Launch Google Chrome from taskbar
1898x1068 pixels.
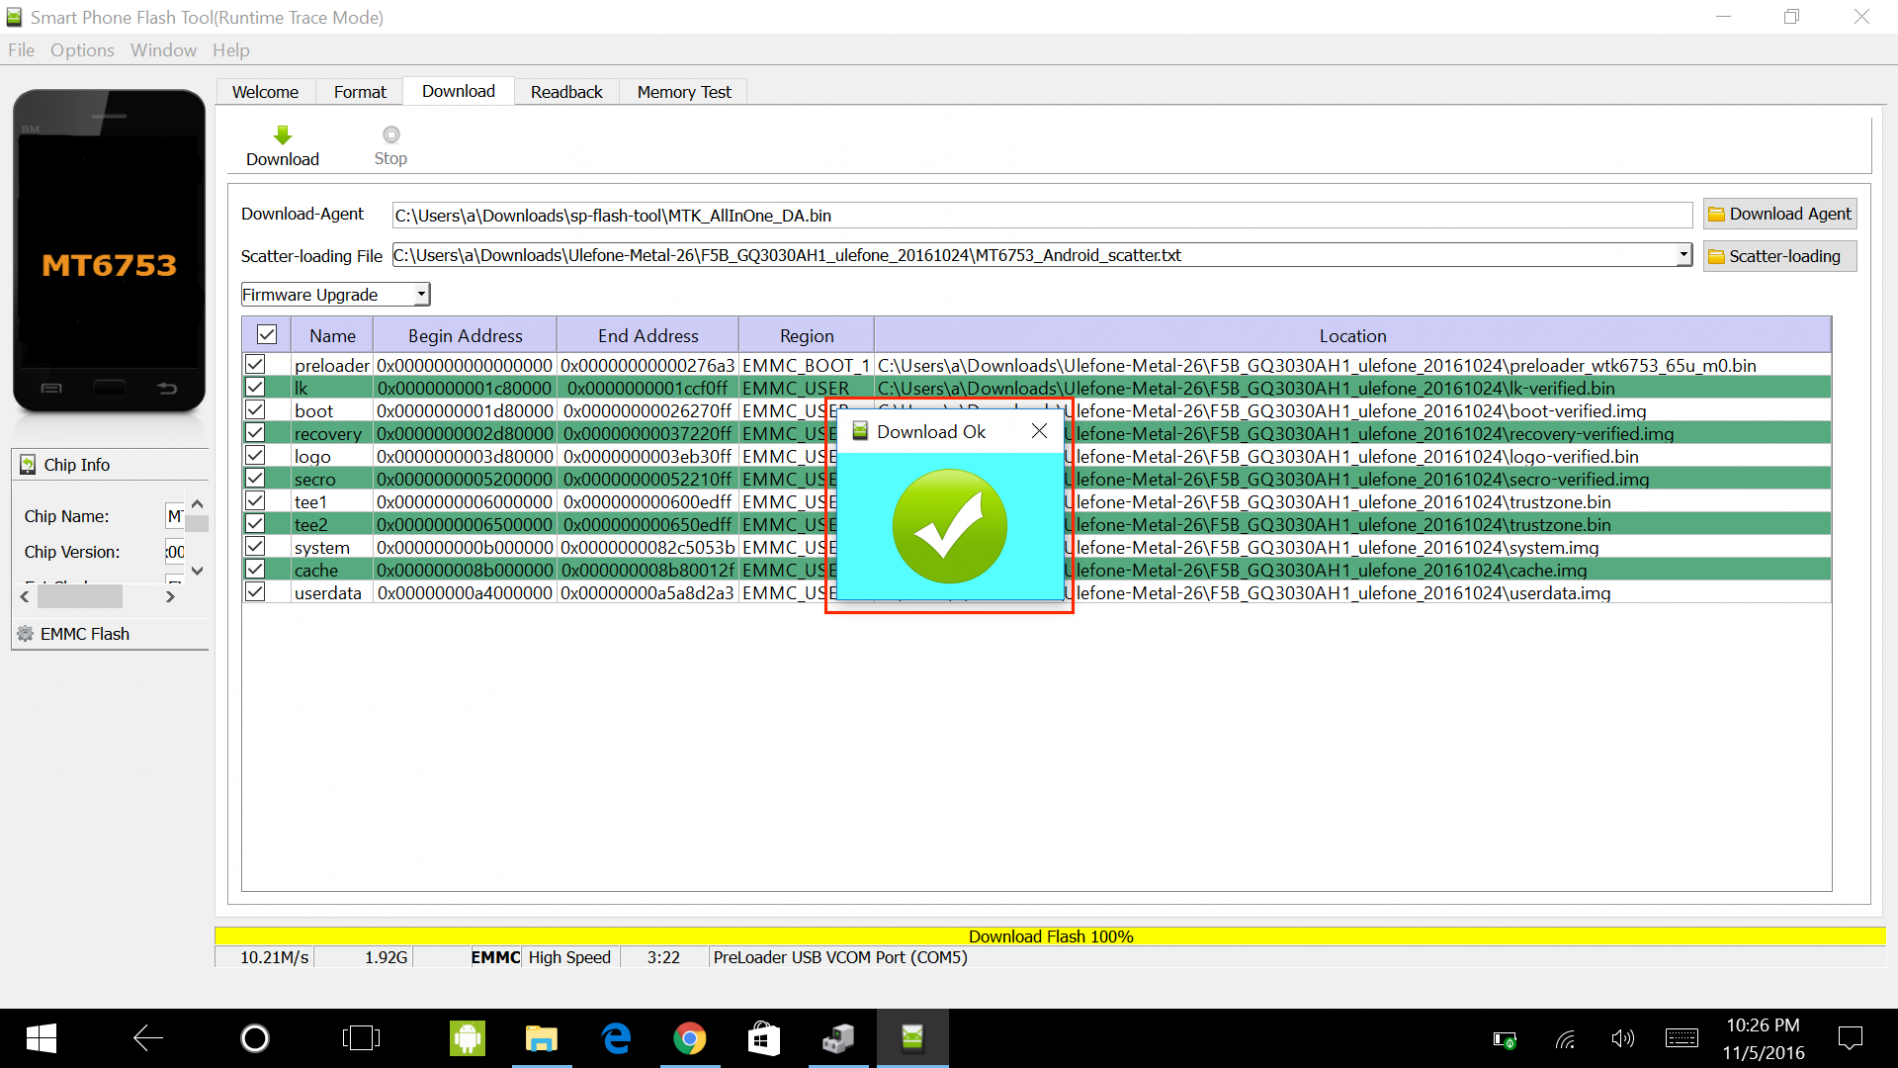[x=690, y=1038]
